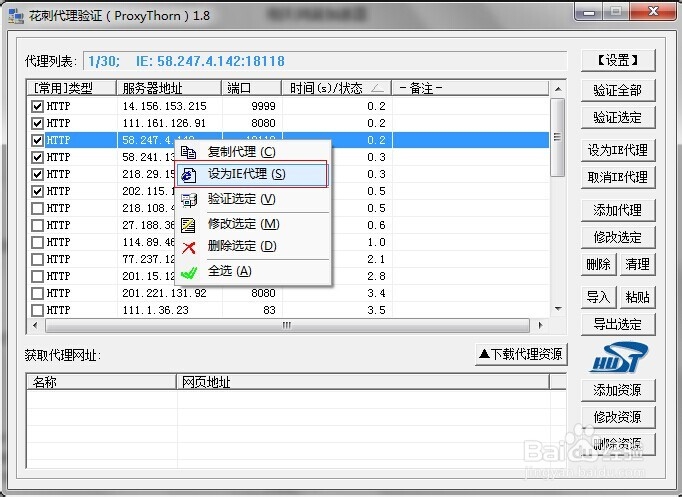
Task: Sort by the 服务器地址 column header
Action: pyautogui.click(x=169, y=88)
